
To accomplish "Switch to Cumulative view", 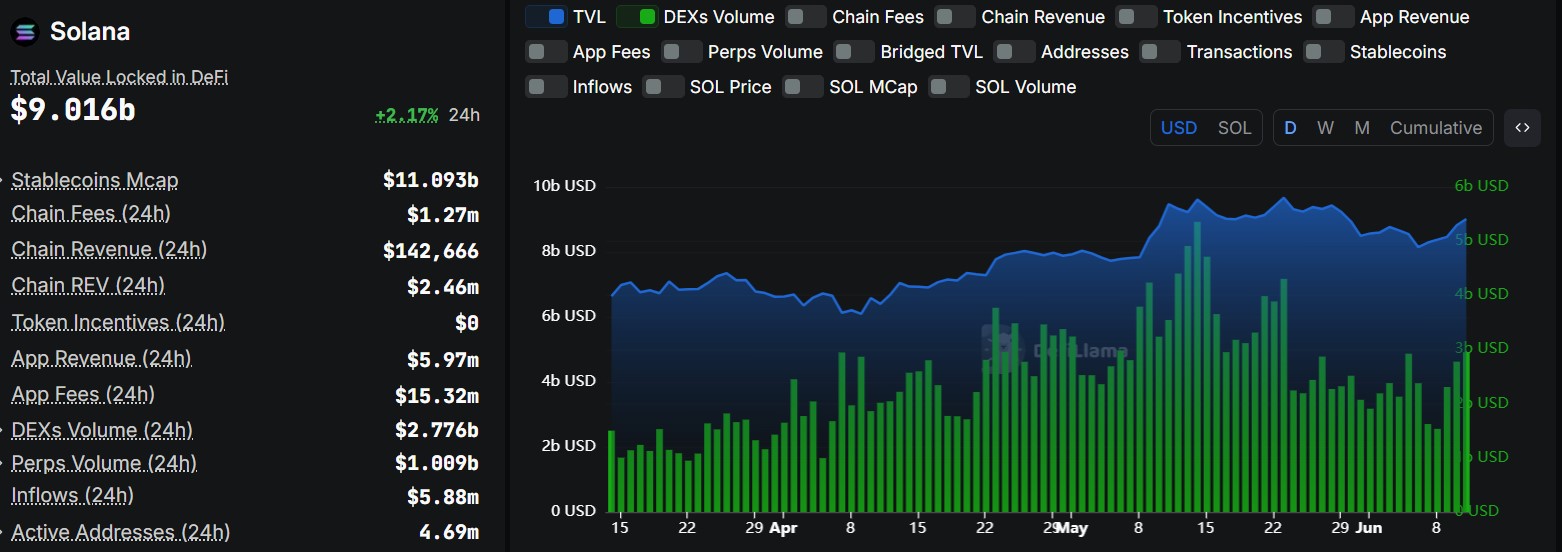I will [1435, 128].
